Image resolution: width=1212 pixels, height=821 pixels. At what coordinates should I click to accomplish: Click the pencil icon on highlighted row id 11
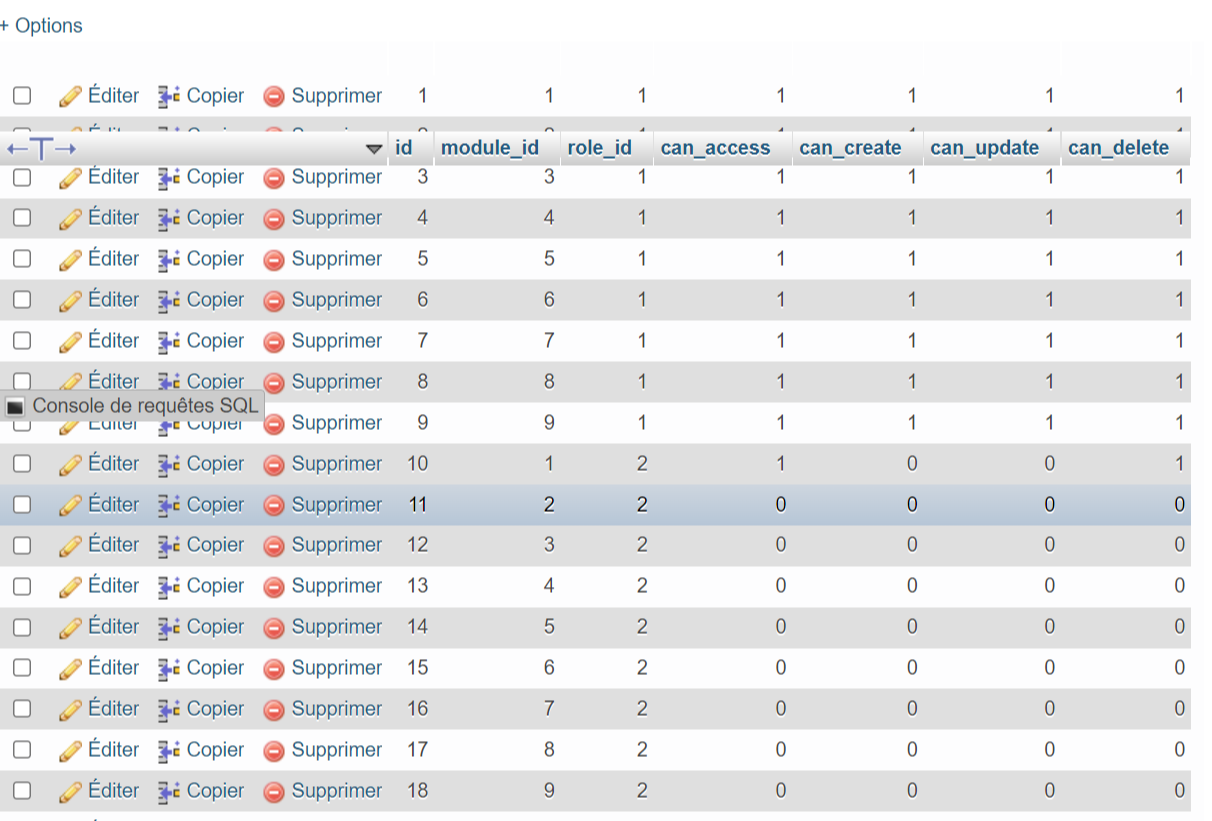click(x=70, y=506)
